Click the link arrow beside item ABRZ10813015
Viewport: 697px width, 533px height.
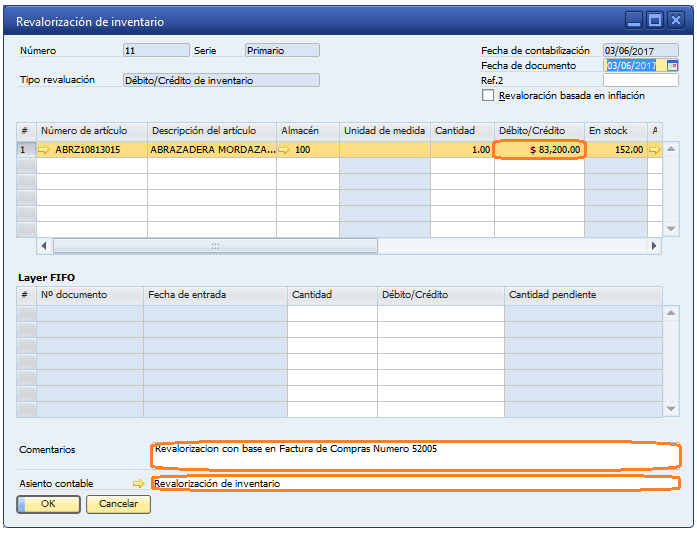pyautogui.click(x=44, y=149)
